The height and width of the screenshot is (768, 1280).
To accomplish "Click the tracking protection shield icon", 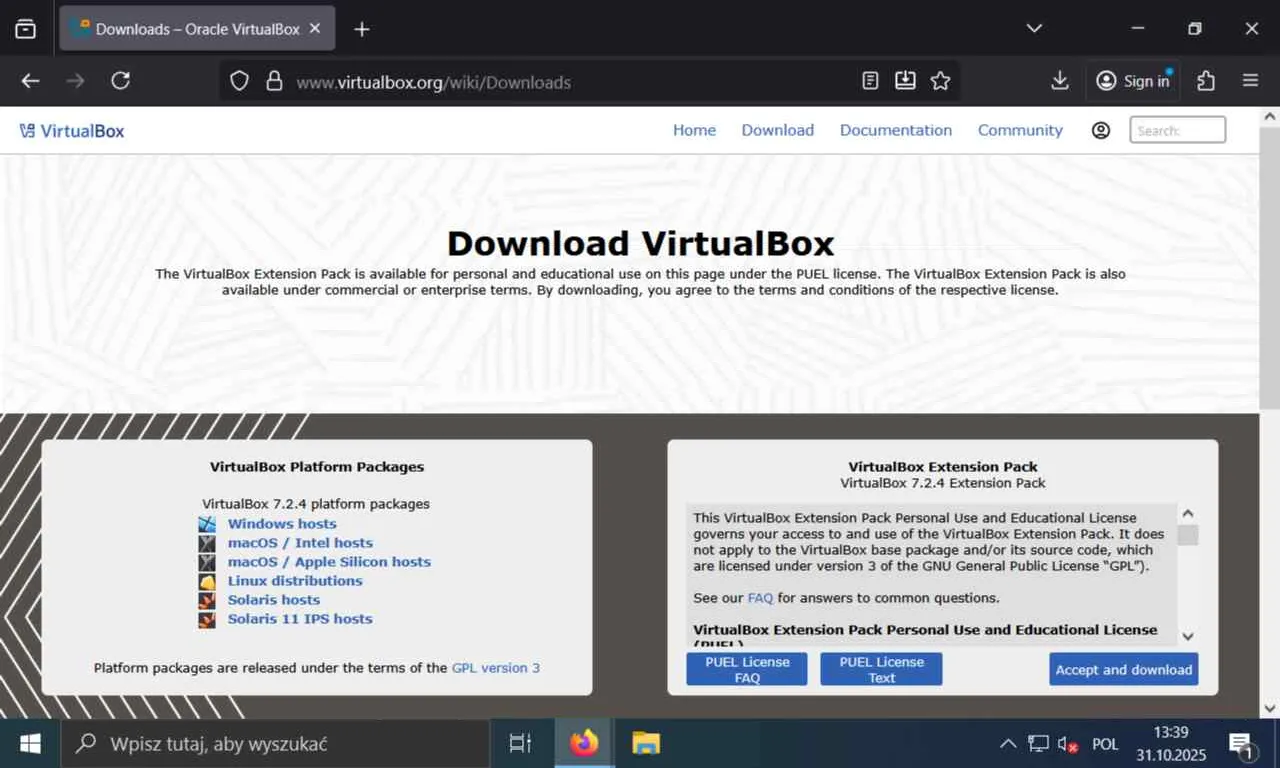I will (239, 82).
